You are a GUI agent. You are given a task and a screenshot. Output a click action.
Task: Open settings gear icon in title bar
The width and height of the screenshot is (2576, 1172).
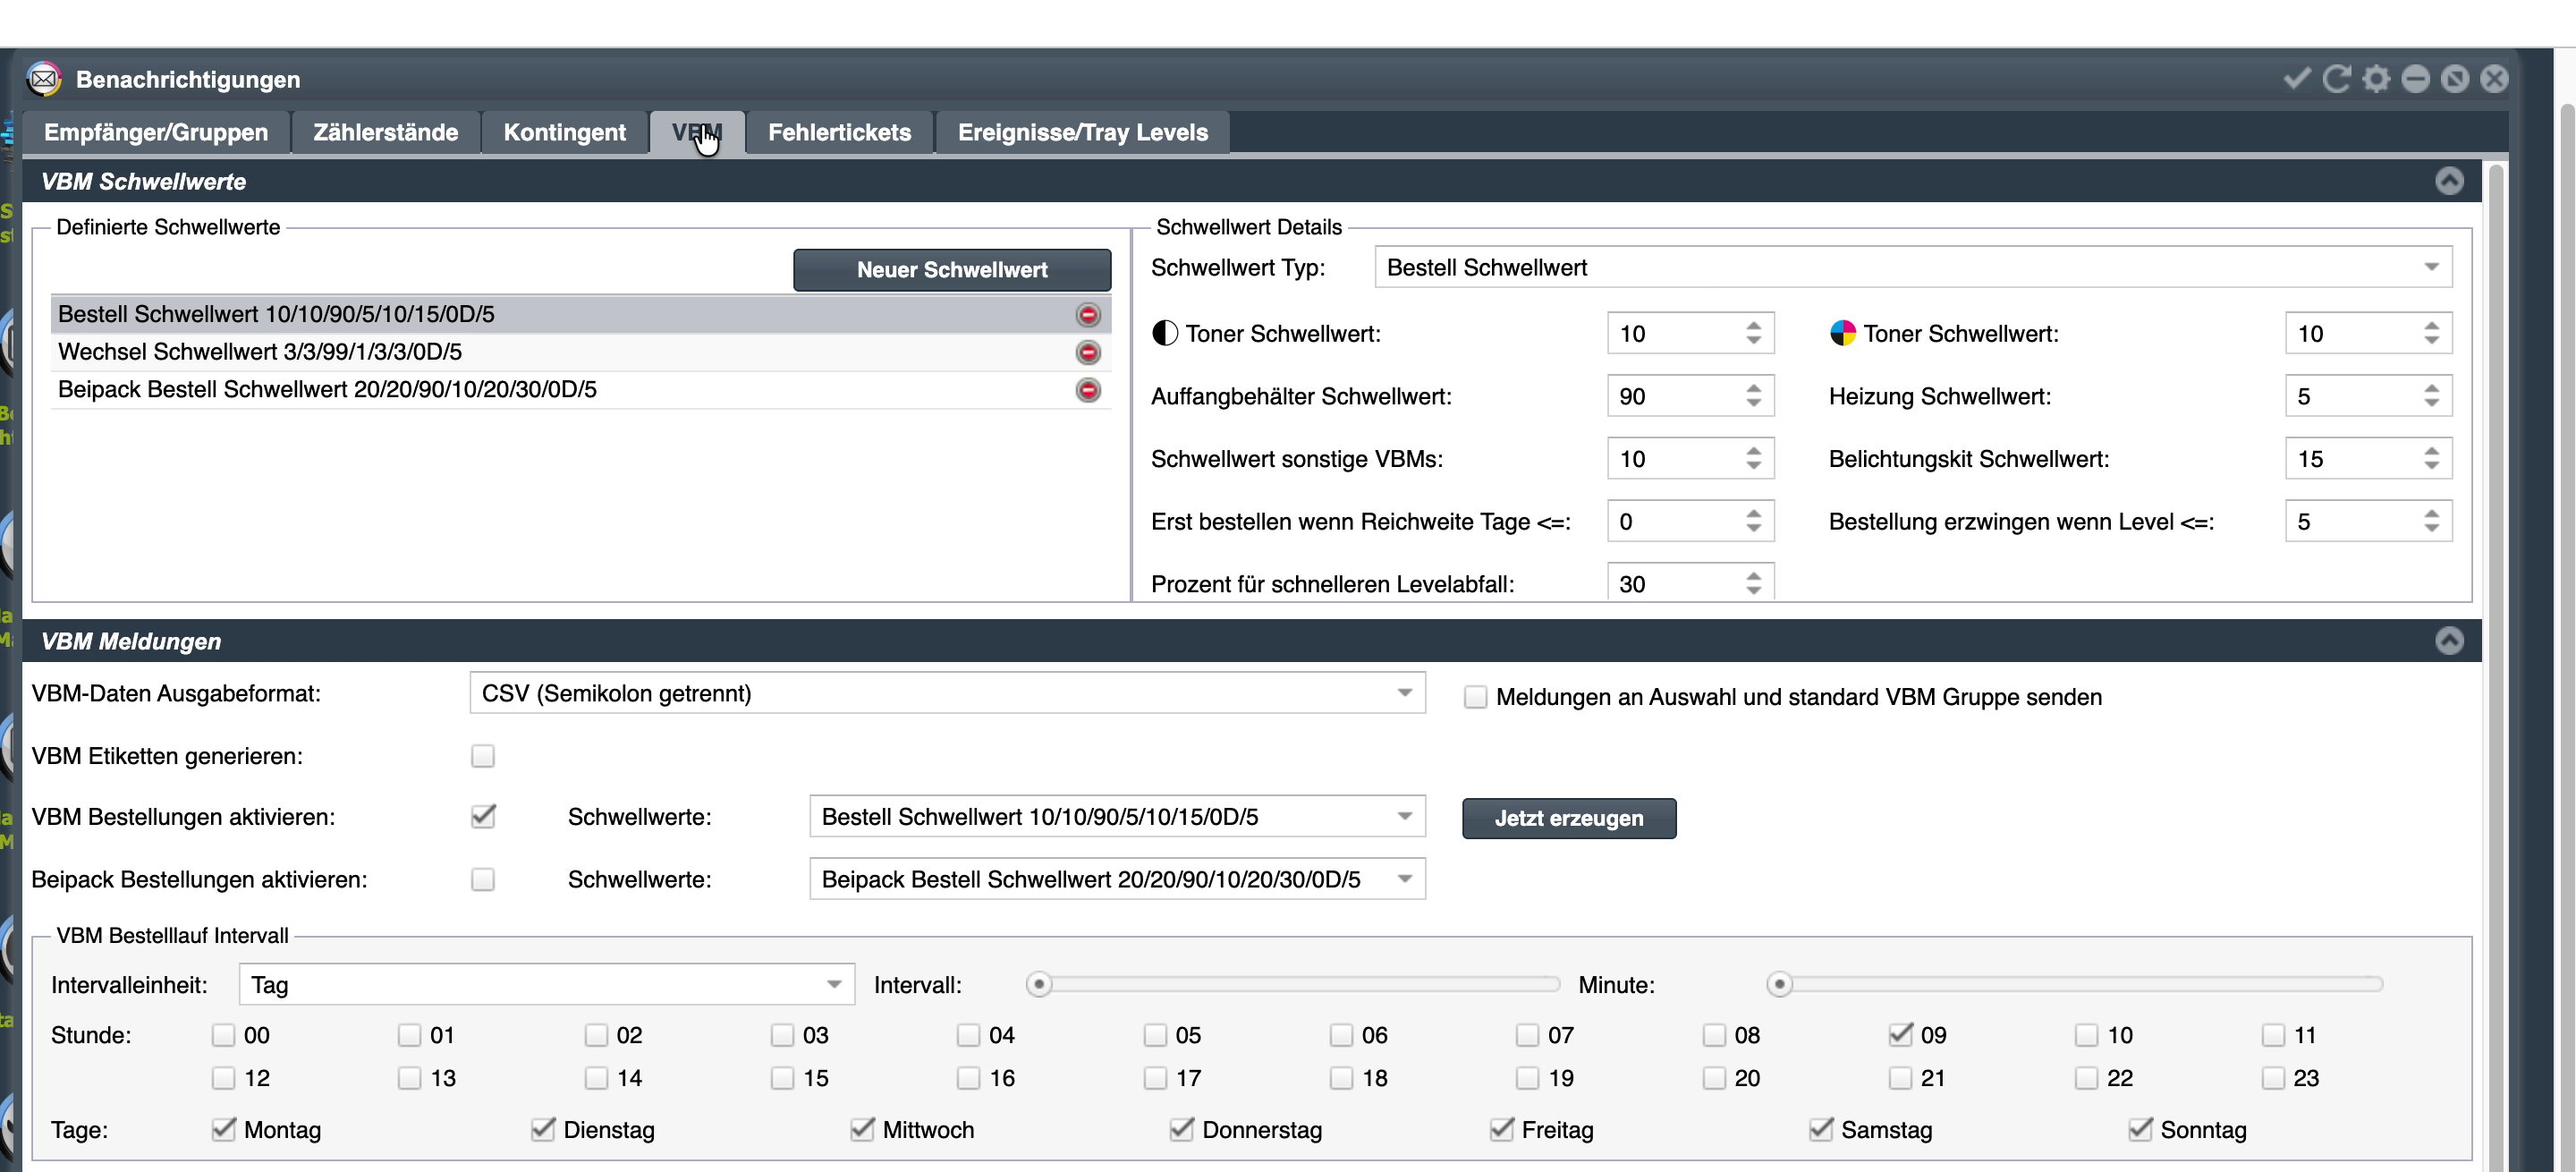tap(2376, 78)
